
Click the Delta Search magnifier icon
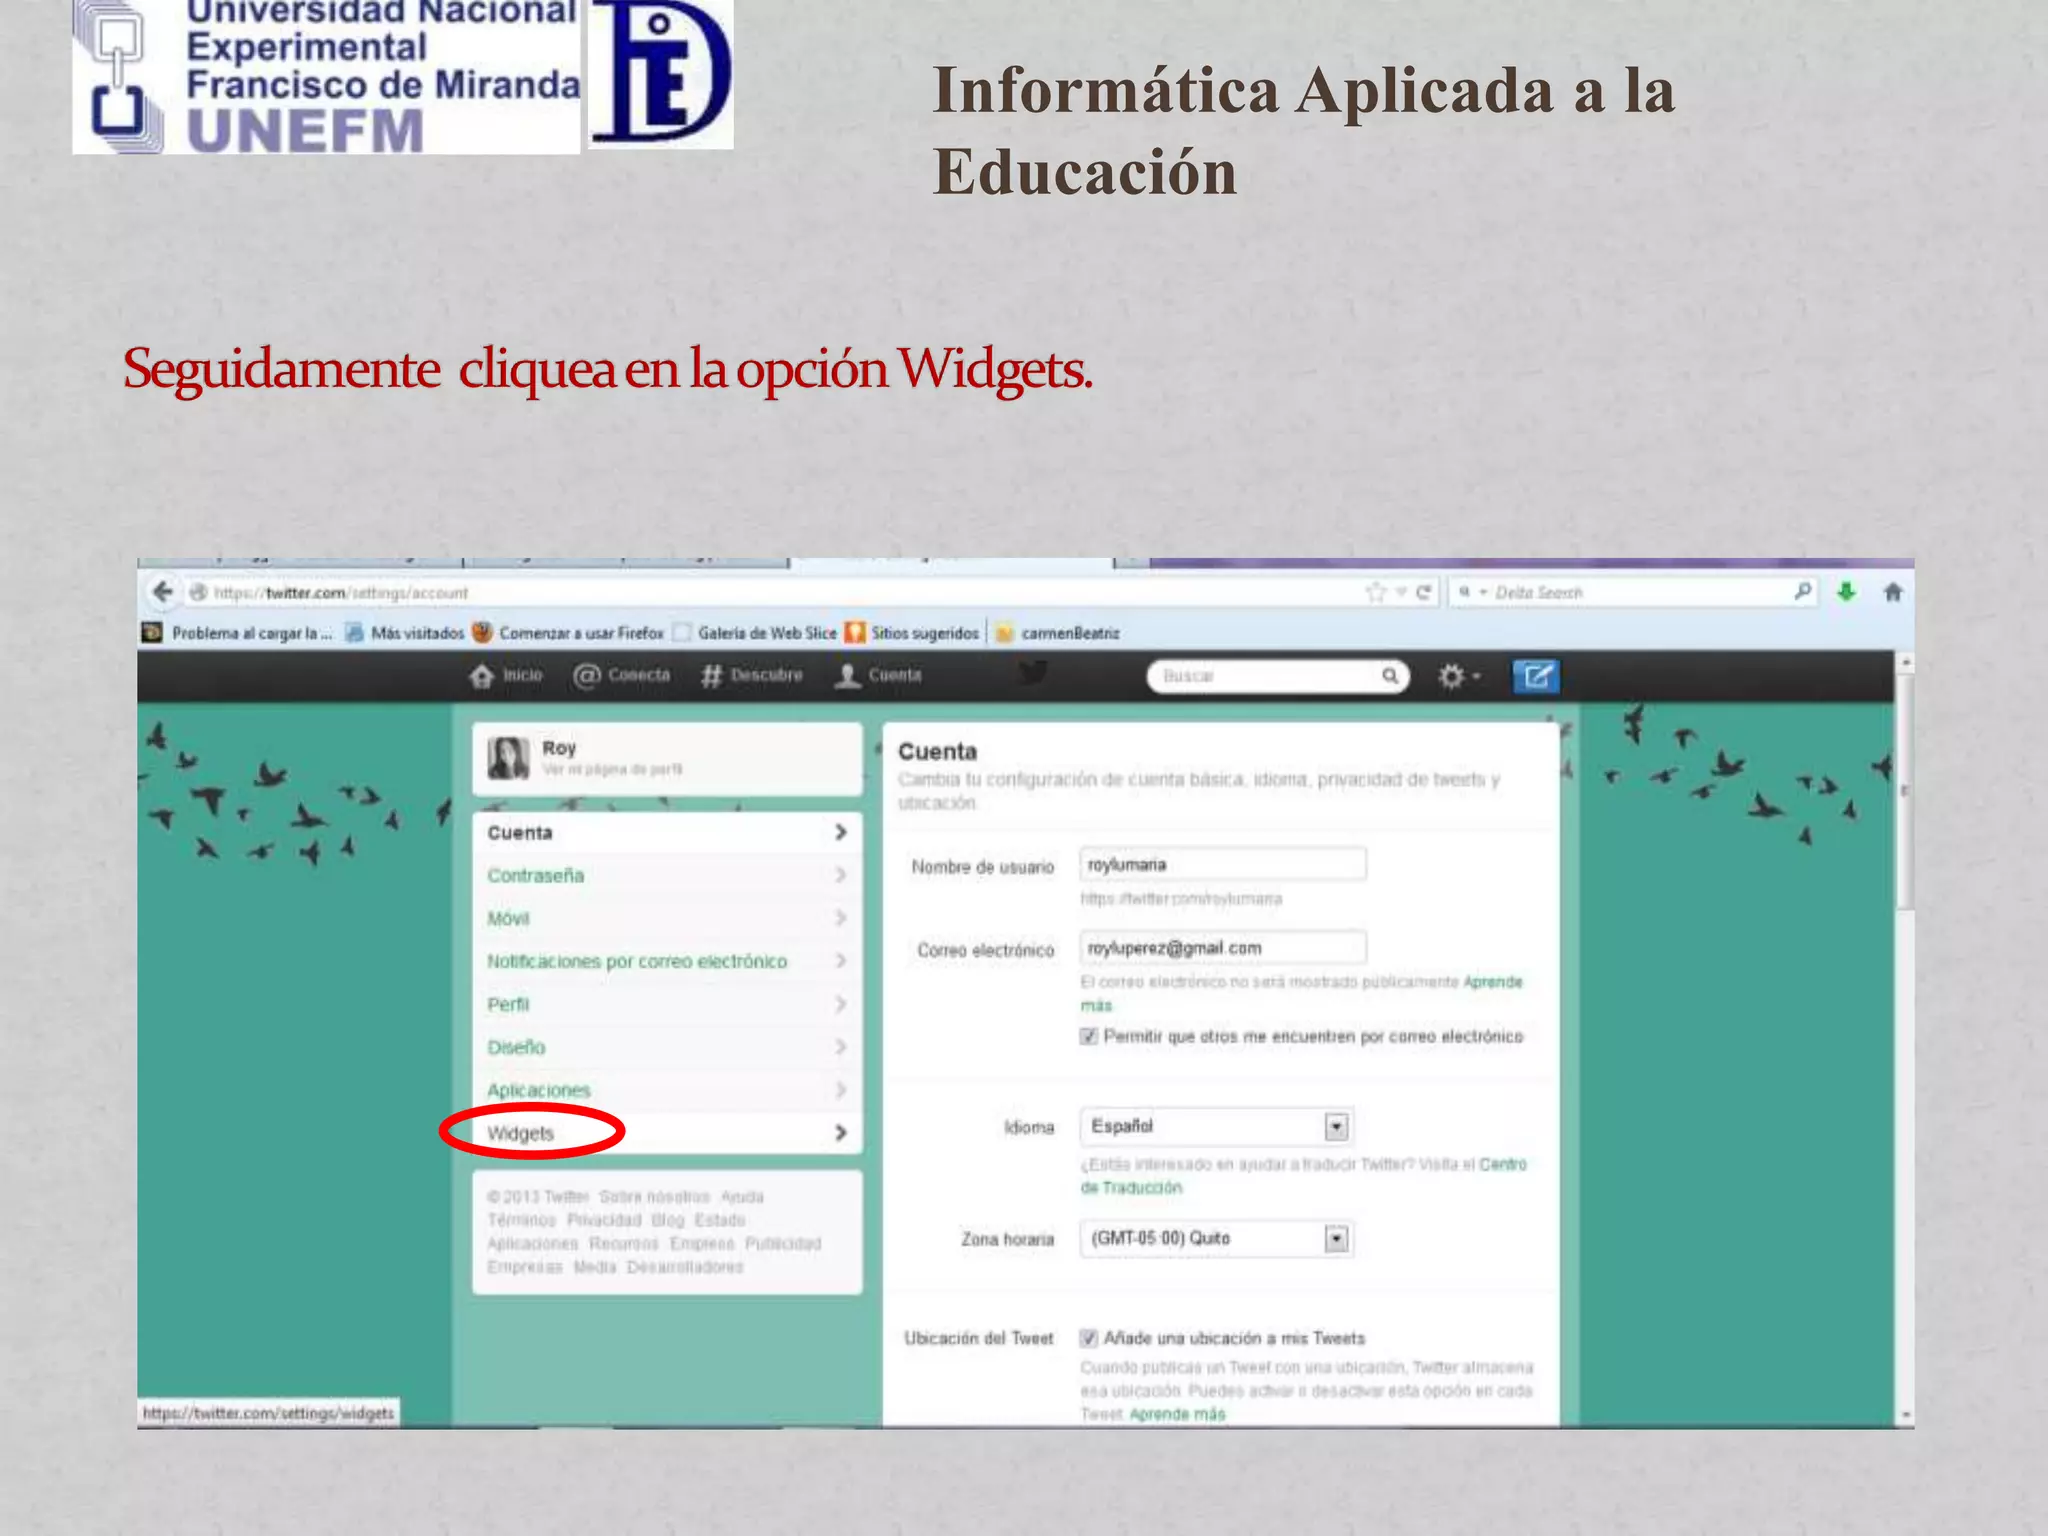(x=1802, y=591)
